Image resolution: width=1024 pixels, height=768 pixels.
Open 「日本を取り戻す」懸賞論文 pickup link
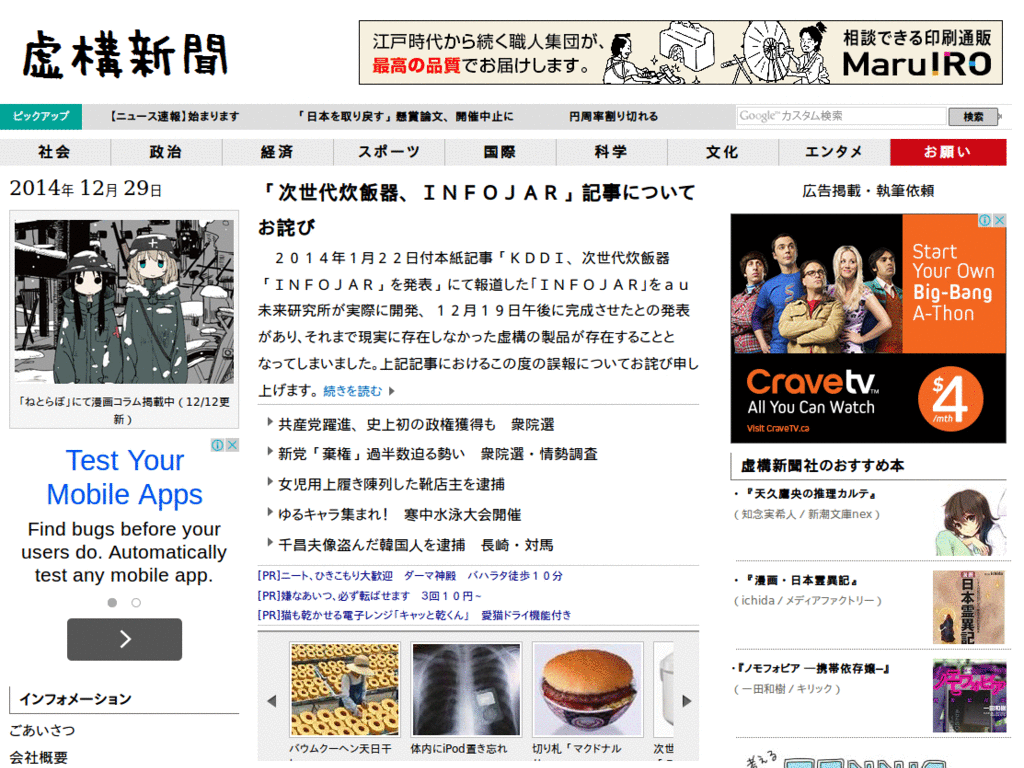click(405, 116)
